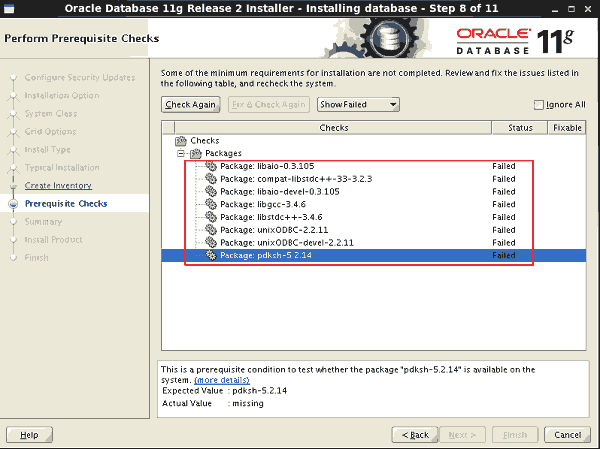This screenshot has width=600, height=449.
Task: Click the Expected Value pdksh-5.2.14 text
Action: 259,391
